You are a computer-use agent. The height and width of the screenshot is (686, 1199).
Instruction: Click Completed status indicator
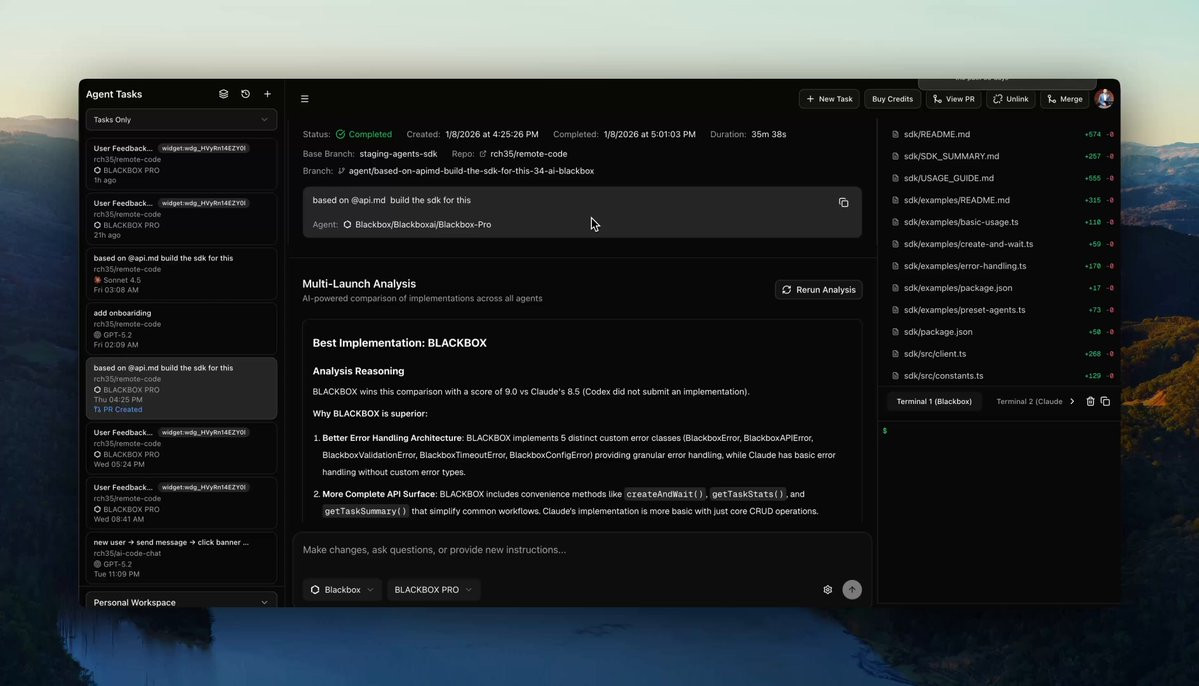tap(363, 135)
